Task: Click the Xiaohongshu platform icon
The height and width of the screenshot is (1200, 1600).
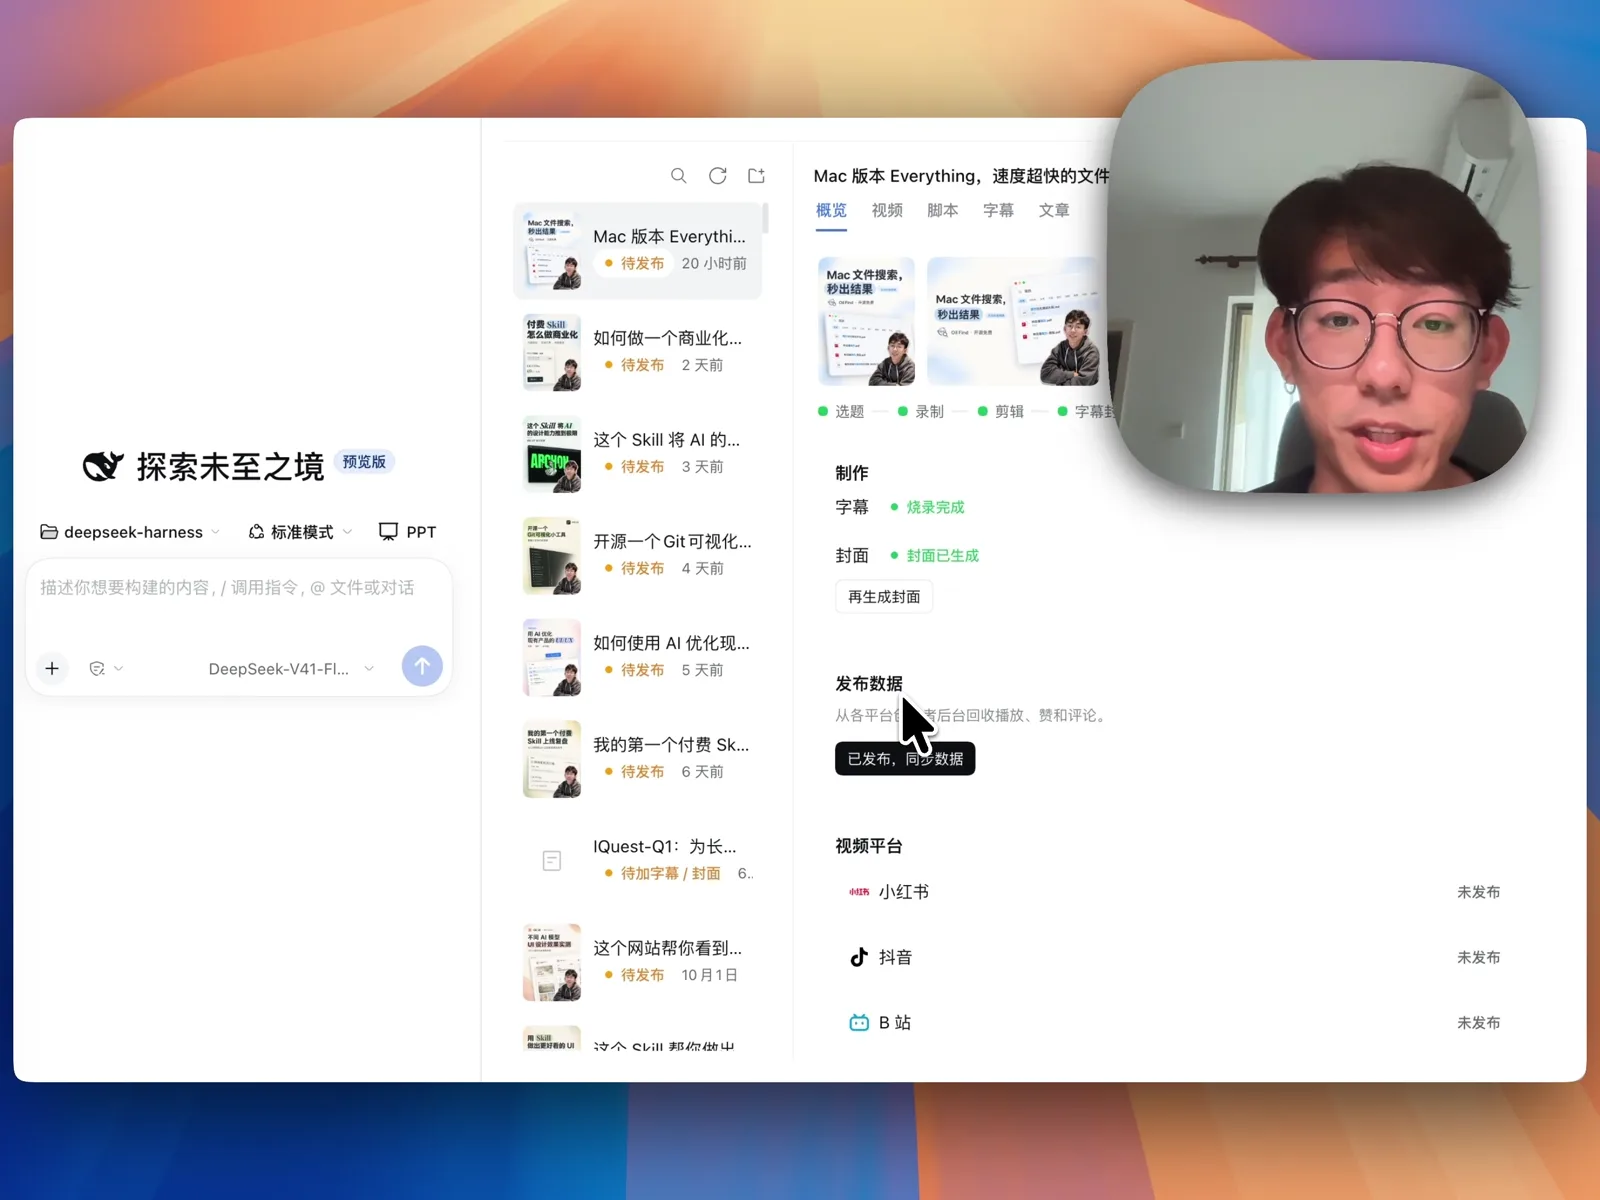Action: click(859, 892)
